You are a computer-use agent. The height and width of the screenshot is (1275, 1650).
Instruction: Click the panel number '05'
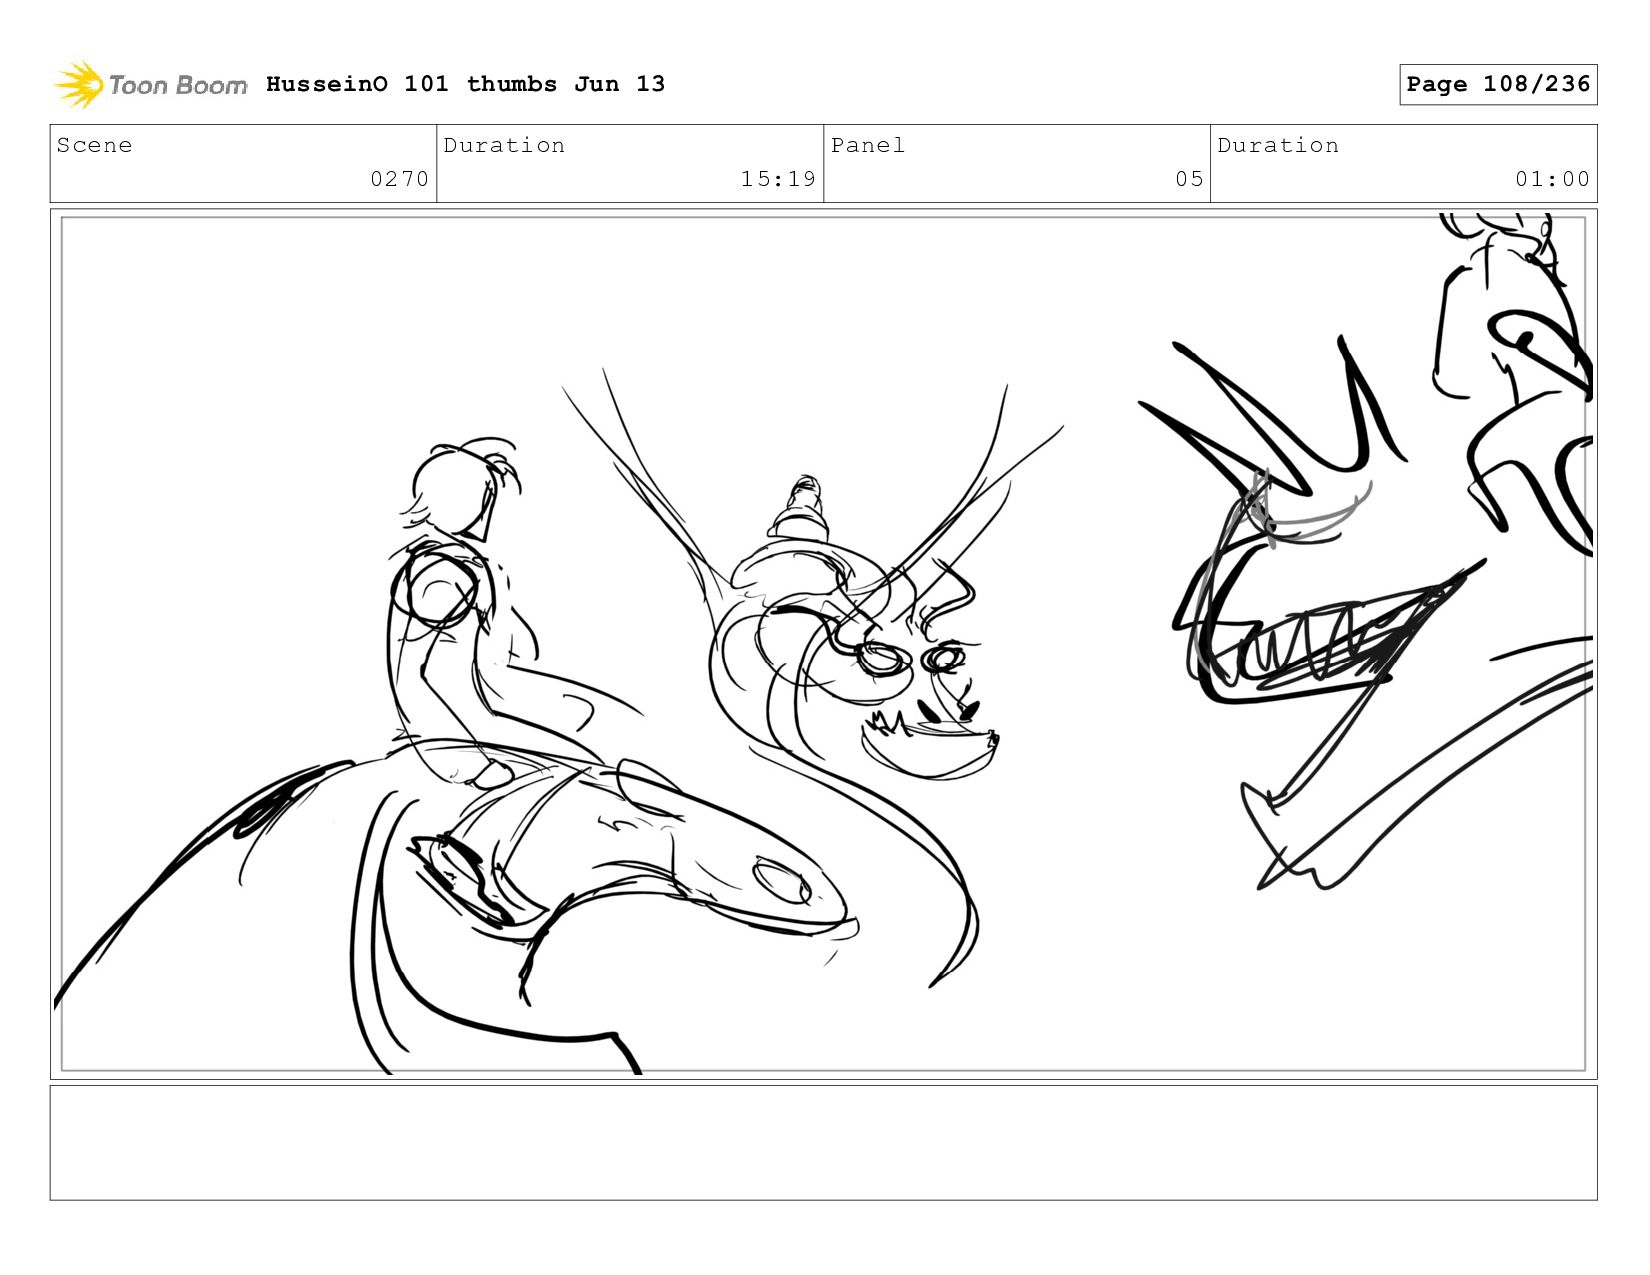tap(1189, 179)
